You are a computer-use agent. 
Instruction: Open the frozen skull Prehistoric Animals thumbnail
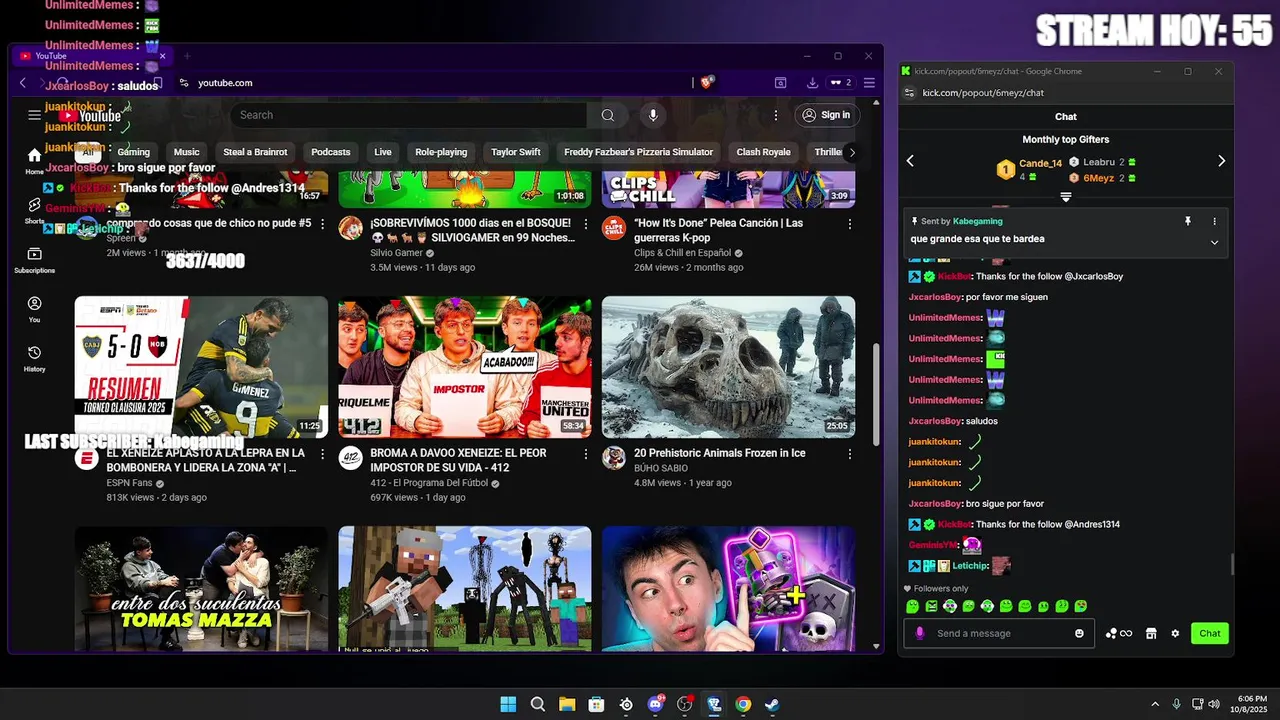tap(728, 367)
